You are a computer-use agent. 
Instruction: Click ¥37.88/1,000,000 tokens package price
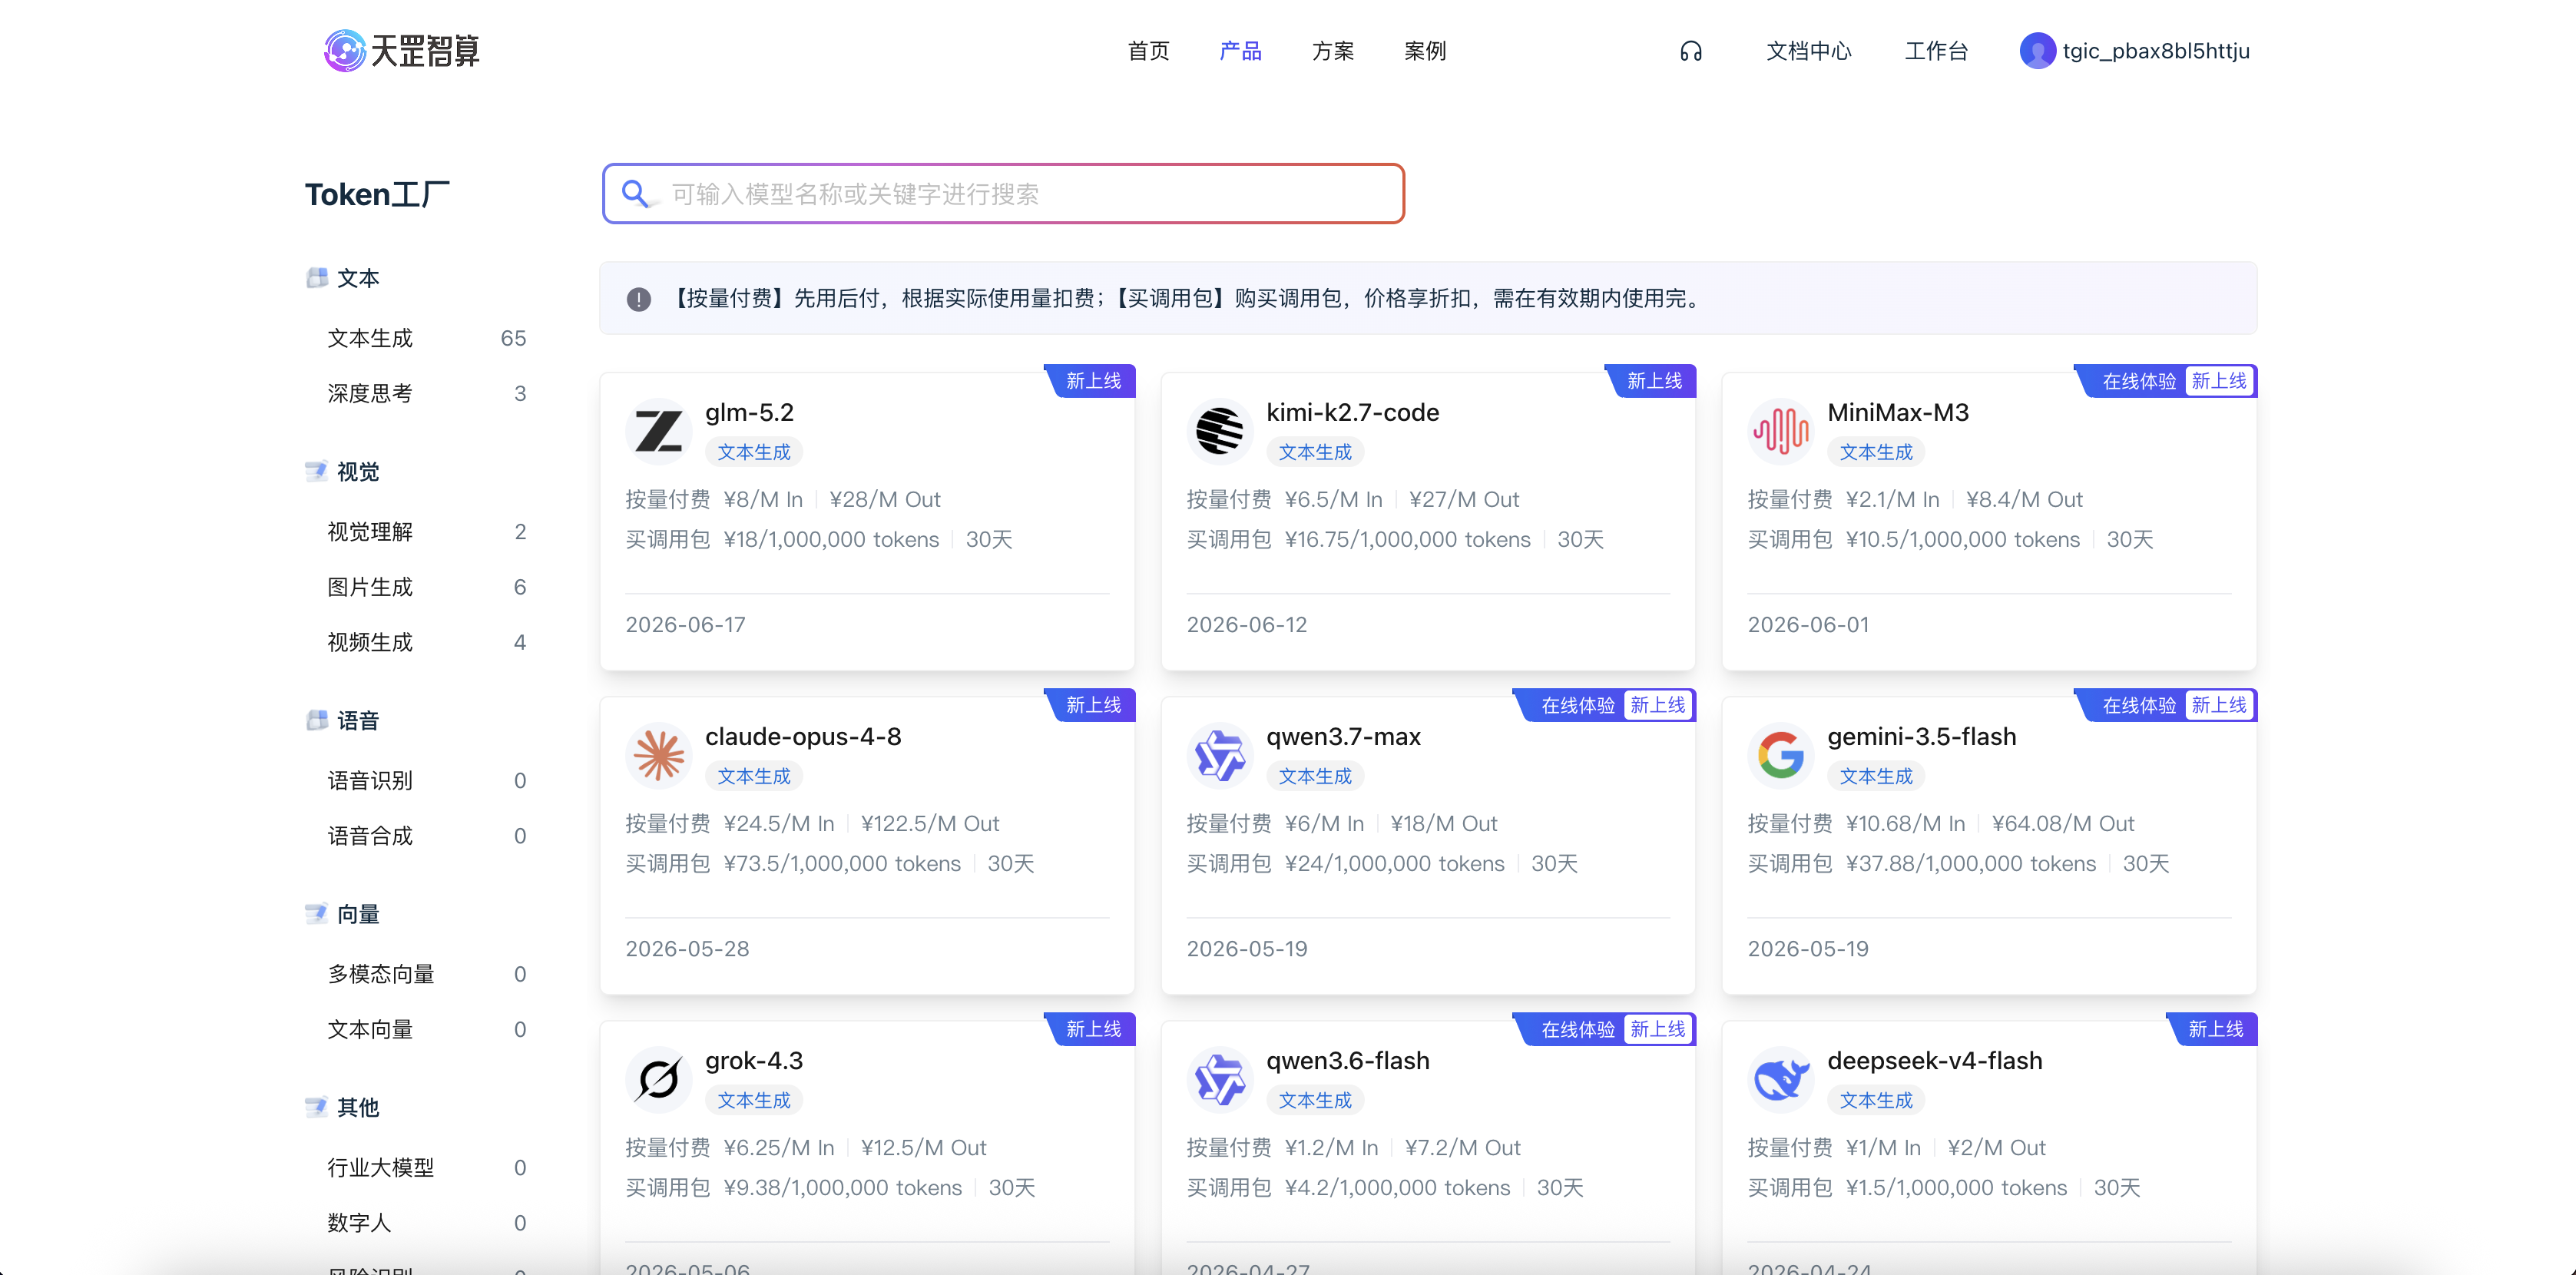pos(1970,863)
